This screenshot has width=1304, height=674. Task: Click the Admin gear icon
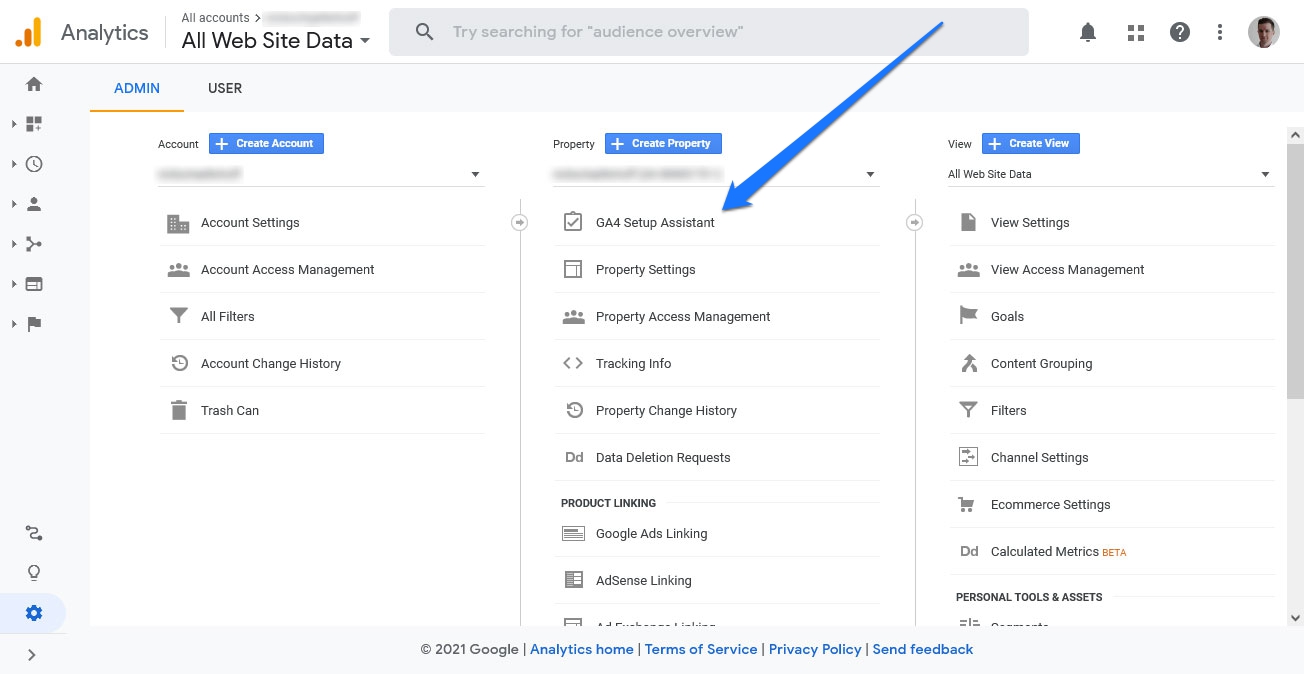click(x=34, y=613)
